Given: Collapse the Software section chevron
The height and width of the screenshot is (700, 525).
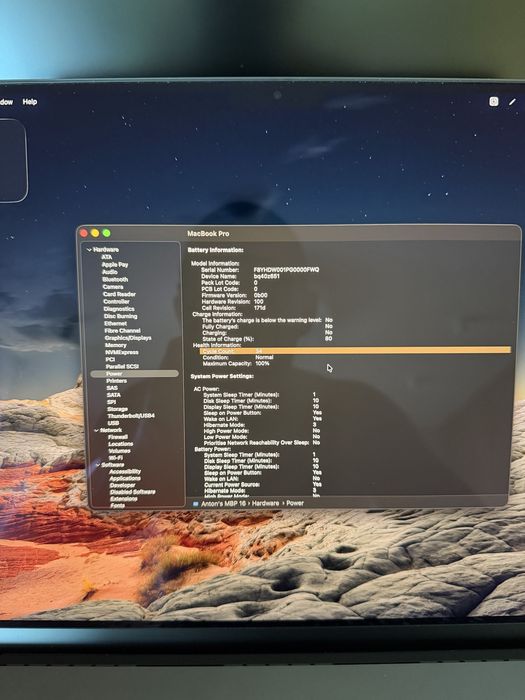Looking at the screenshot, I should click(98, 465).
